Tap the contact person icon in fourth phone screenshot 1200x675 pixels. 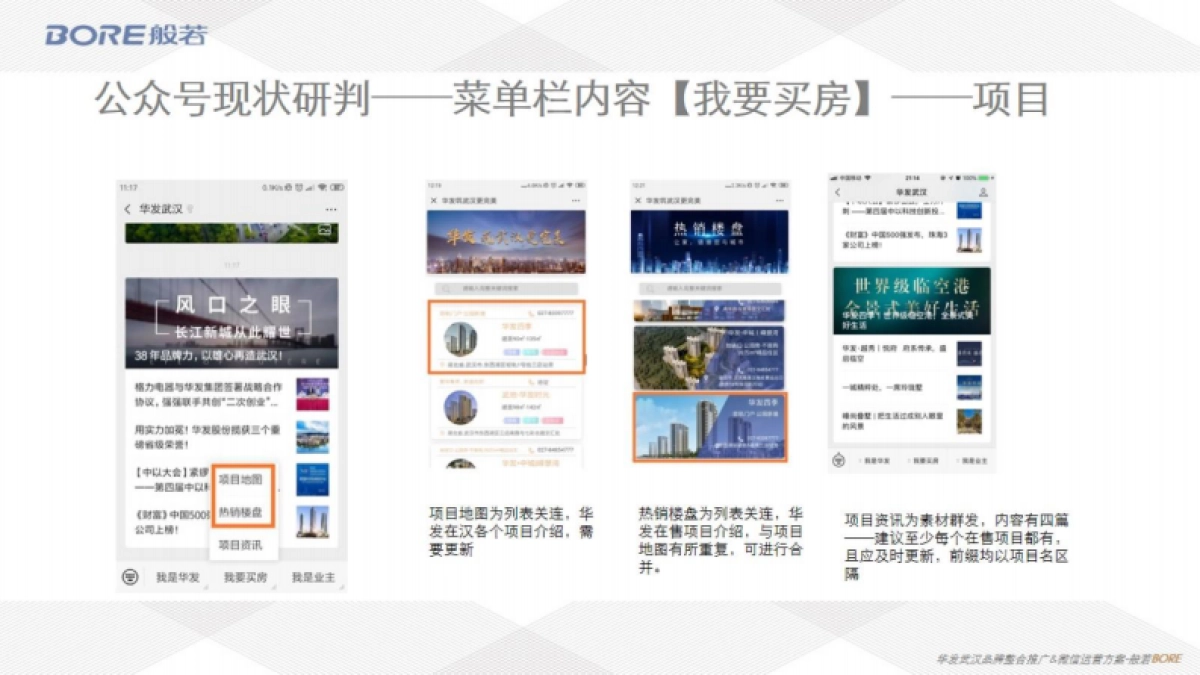point(982,192)
